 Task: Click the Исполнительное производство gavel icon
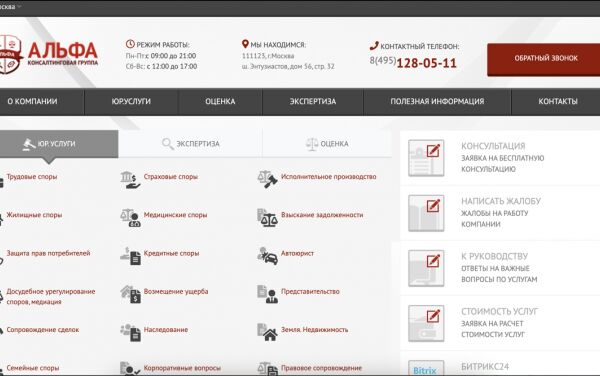coord(267,179)
